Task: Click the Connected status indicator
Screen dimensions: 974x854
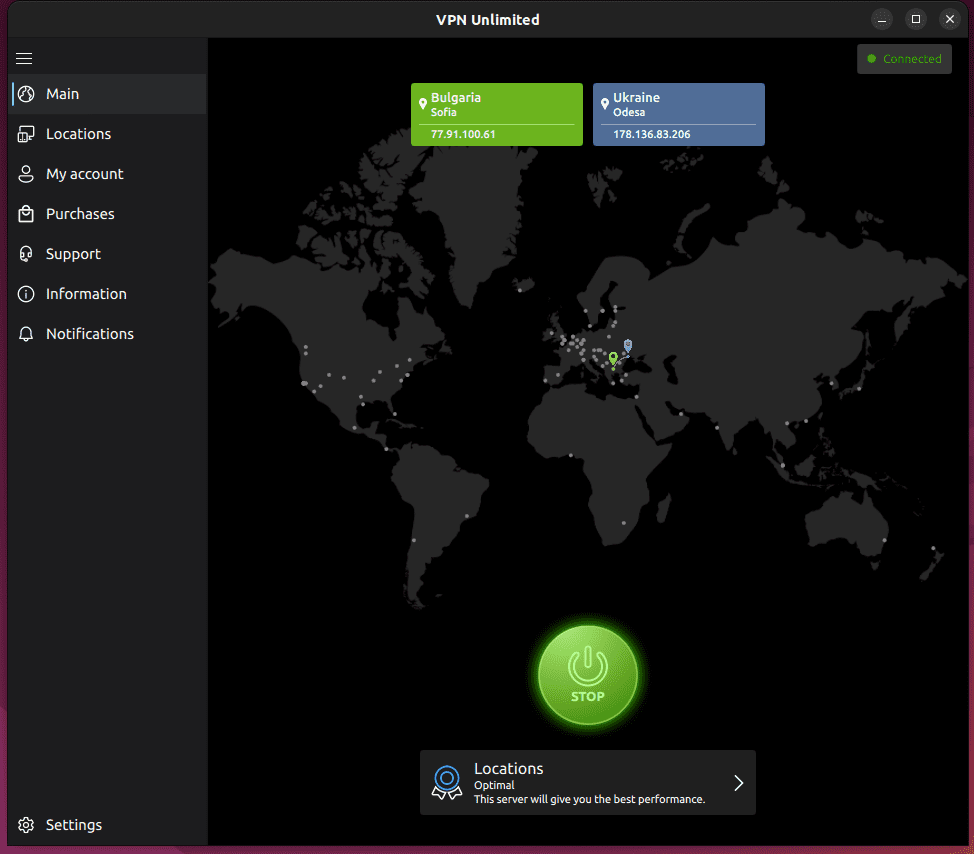Action: point(904,59)
